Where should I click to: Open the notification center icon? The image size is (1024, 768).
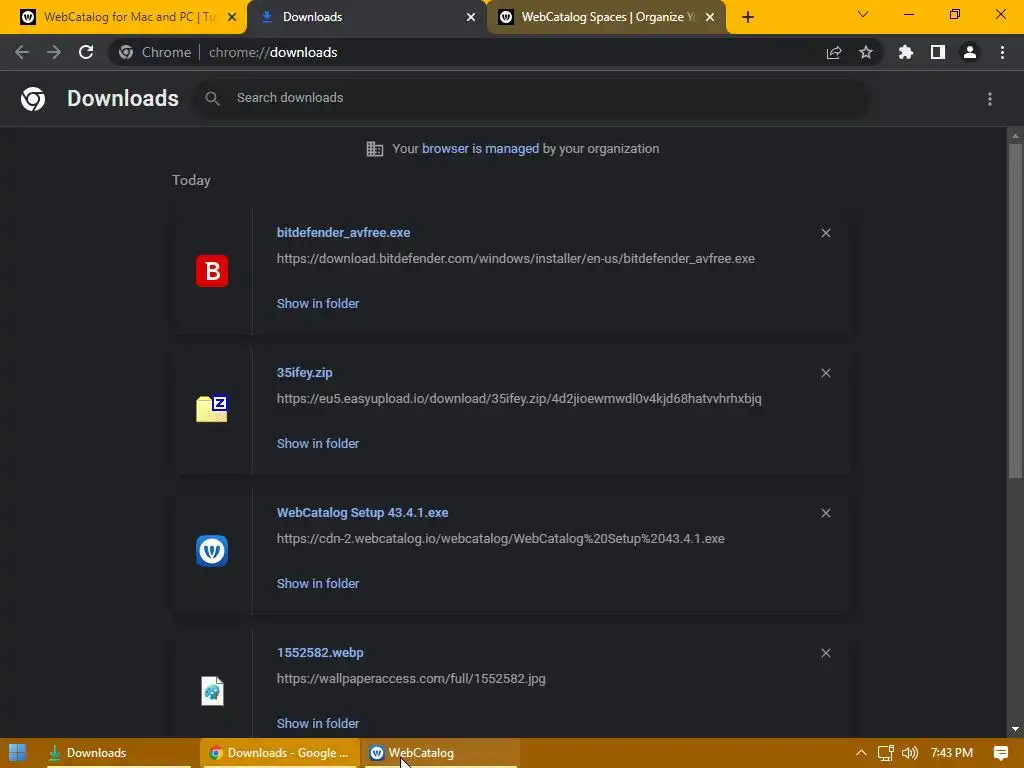(1000, 753)
